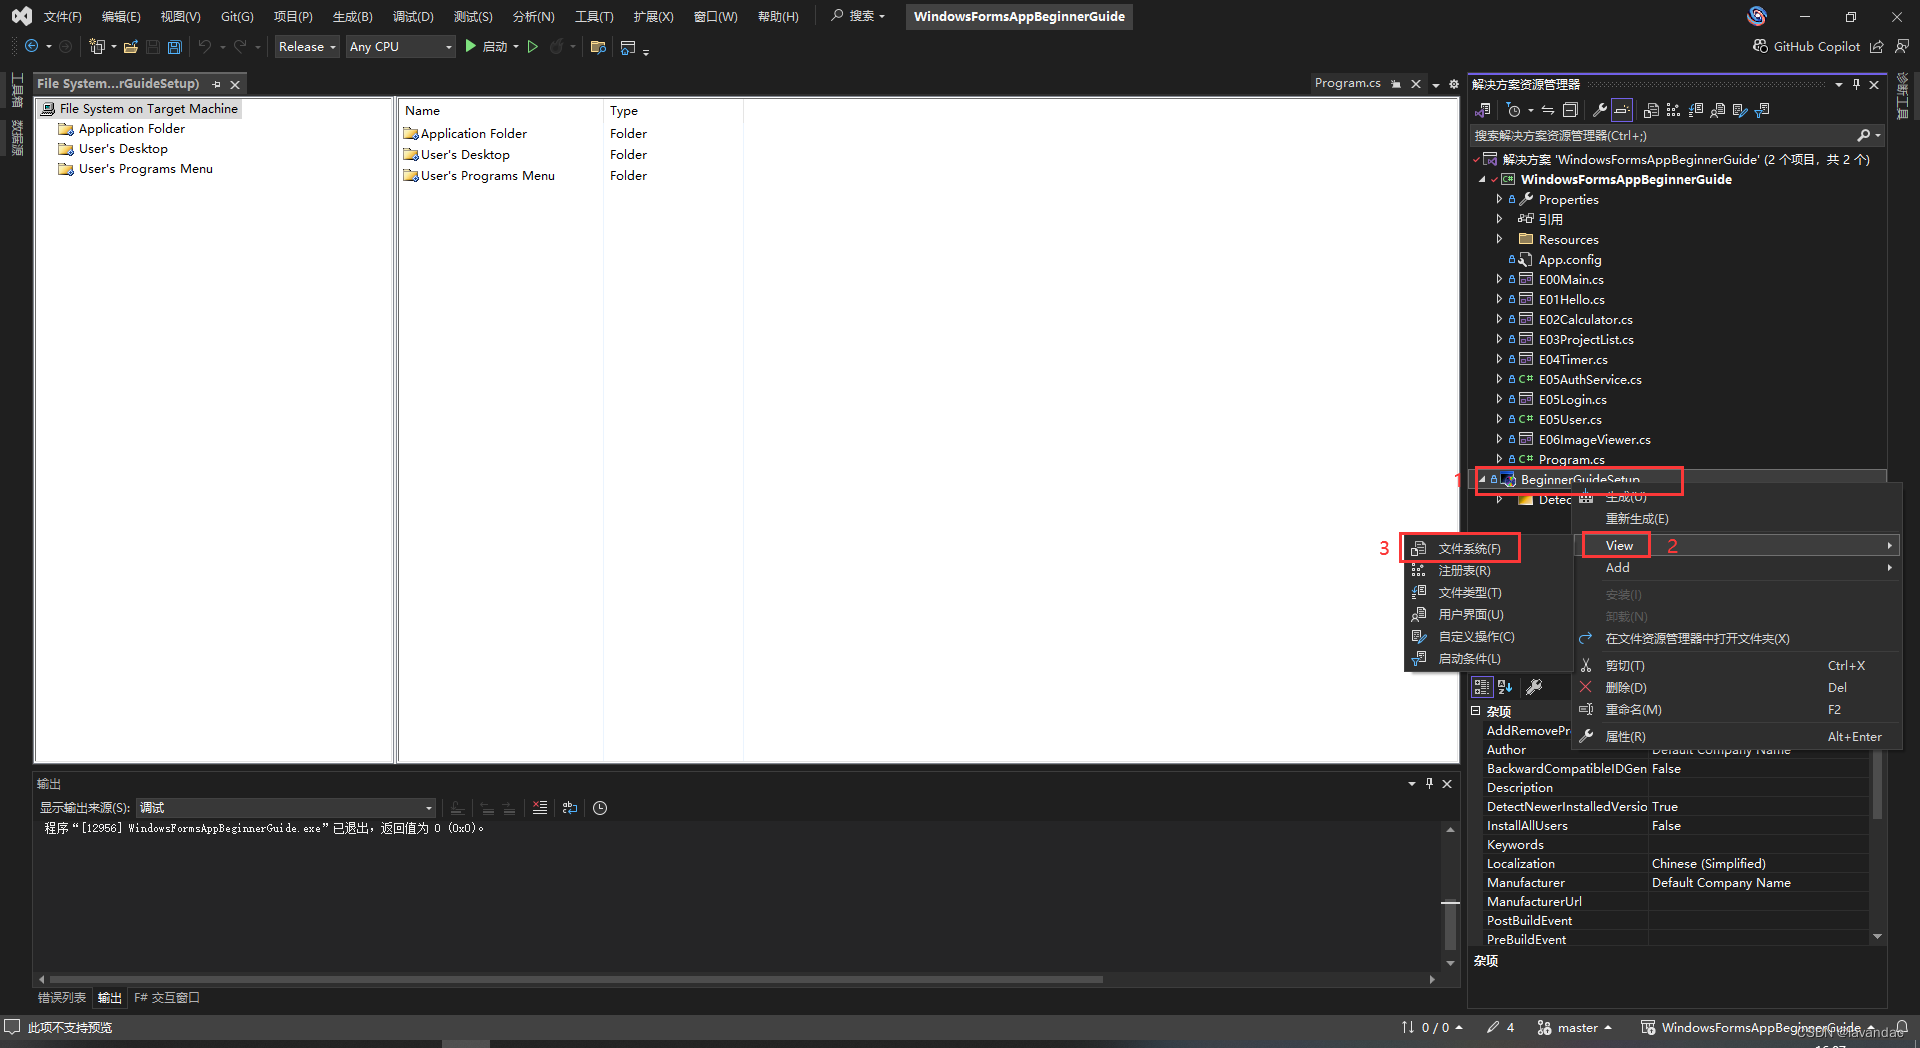Viewport: 1920px width, 1048px height.
Task: Open the dropdown arrow next to 启动 button
Action: click(x=516, y=47)
